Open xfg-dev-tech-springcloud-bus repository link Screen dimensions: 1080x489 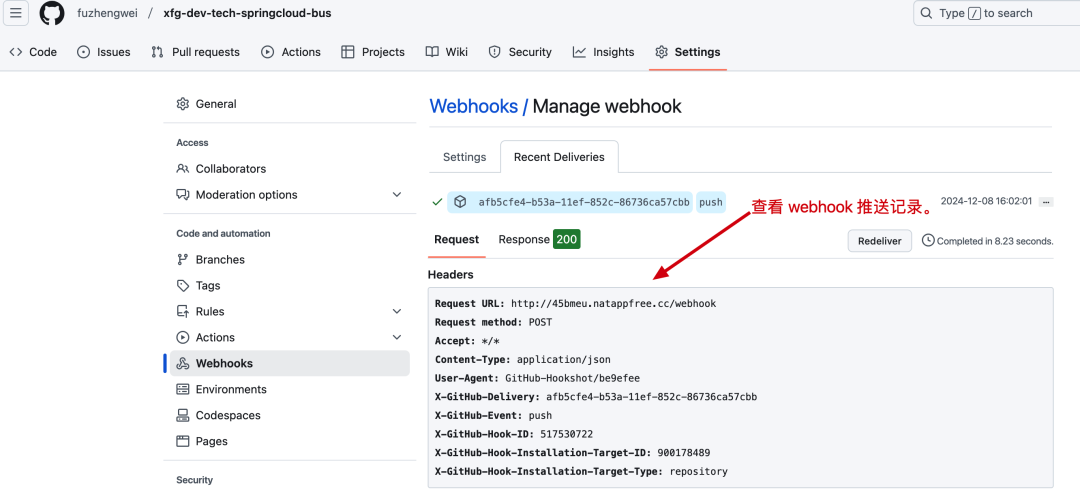click(247, 13)
